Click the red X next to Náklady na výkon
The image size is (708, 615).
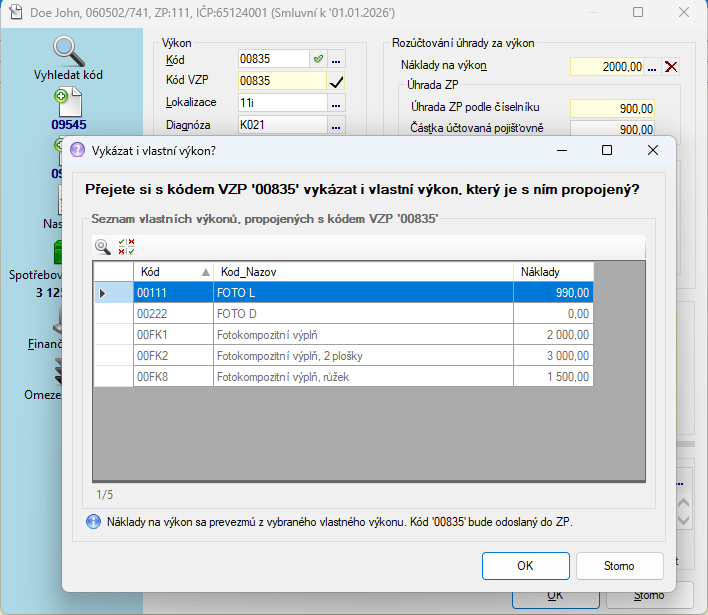[x=671, y=67]
